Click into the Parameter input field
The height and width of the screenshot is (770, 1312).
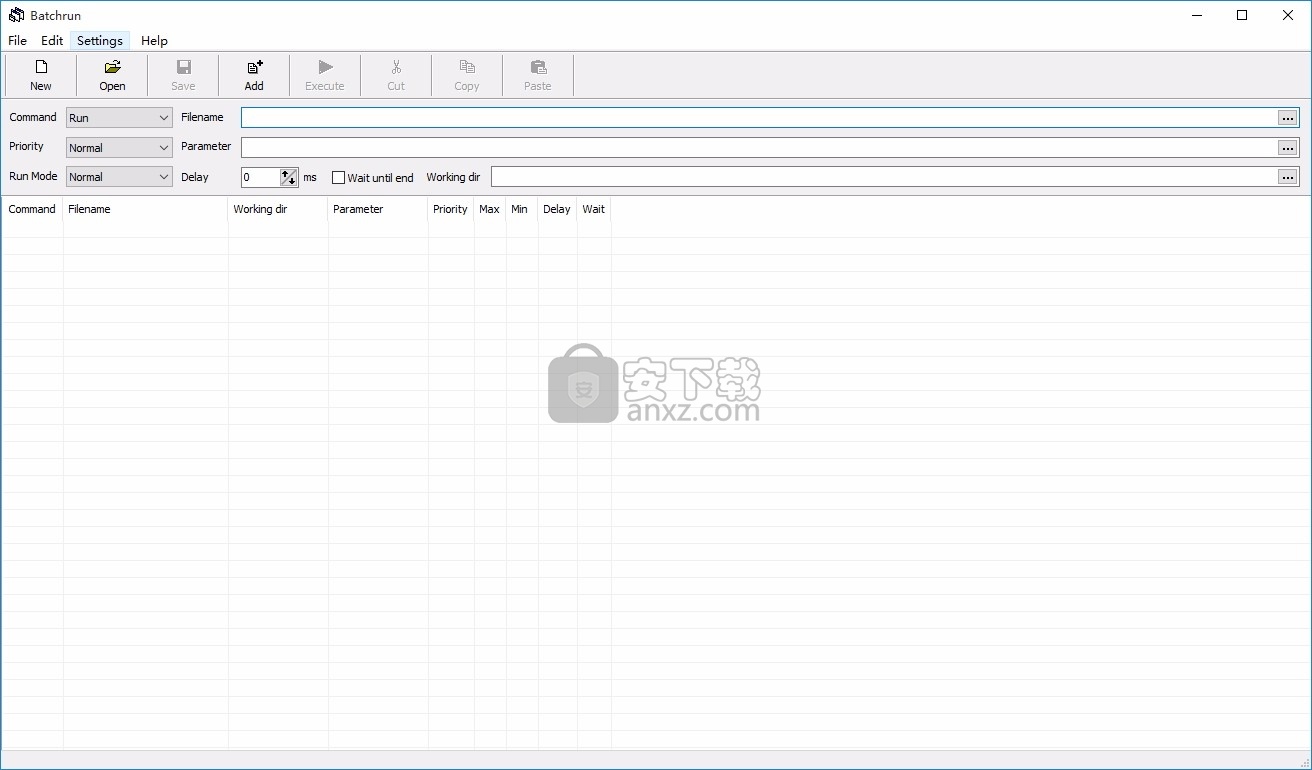click(x=759, y=148)
